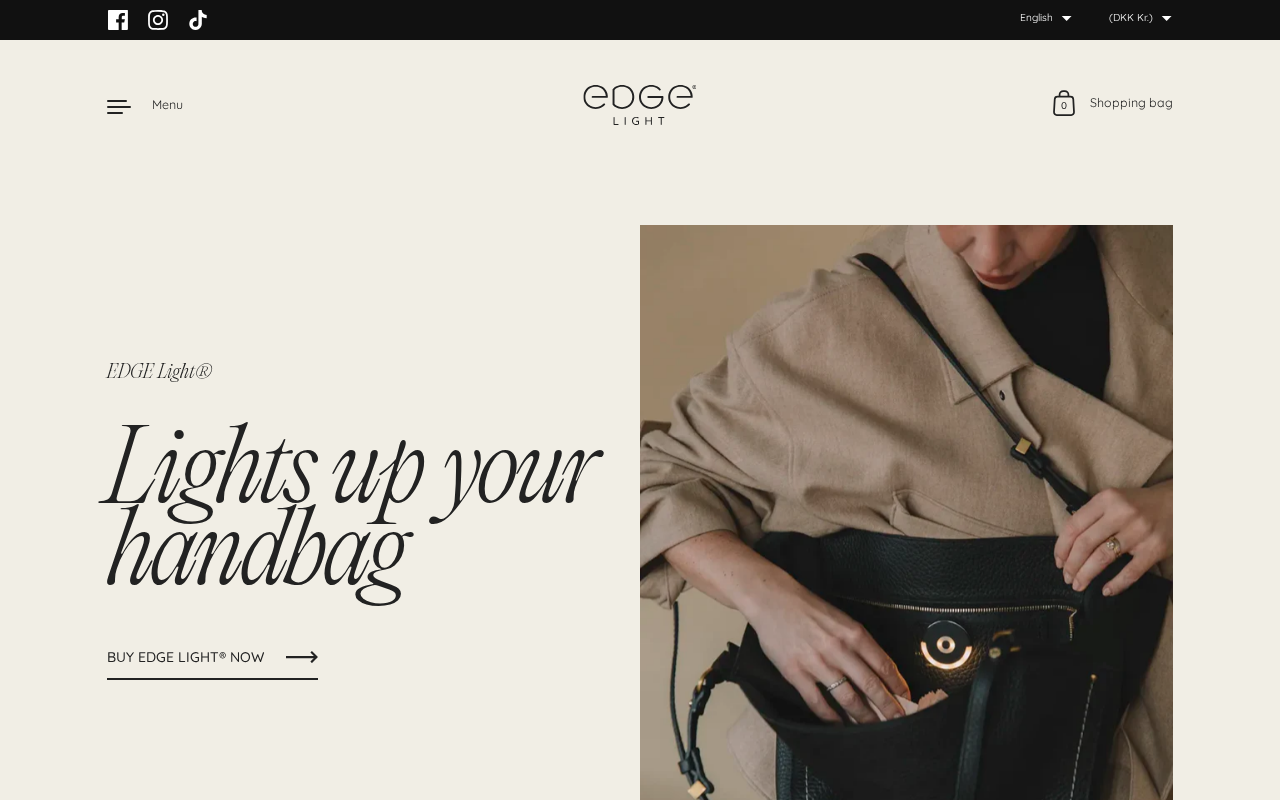Open the English language dropdown
The image size is (1280, 800).
(x=1046, y=18)
